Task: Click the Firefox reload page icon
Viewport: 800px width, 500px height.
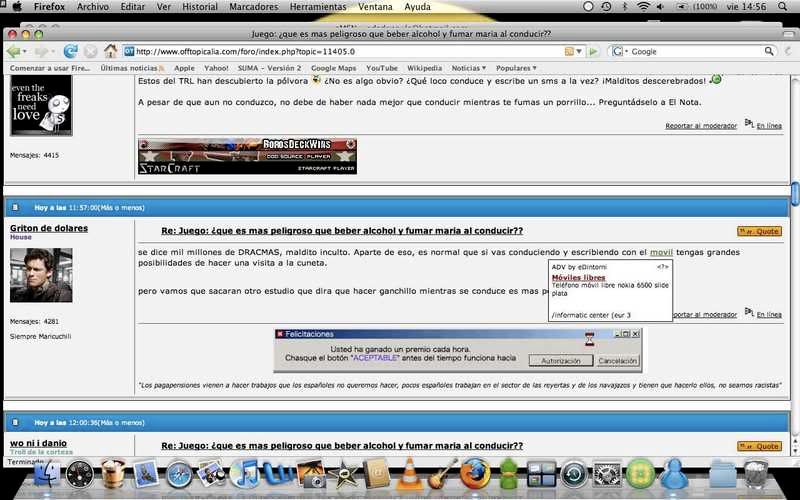Action: point(70,51)
